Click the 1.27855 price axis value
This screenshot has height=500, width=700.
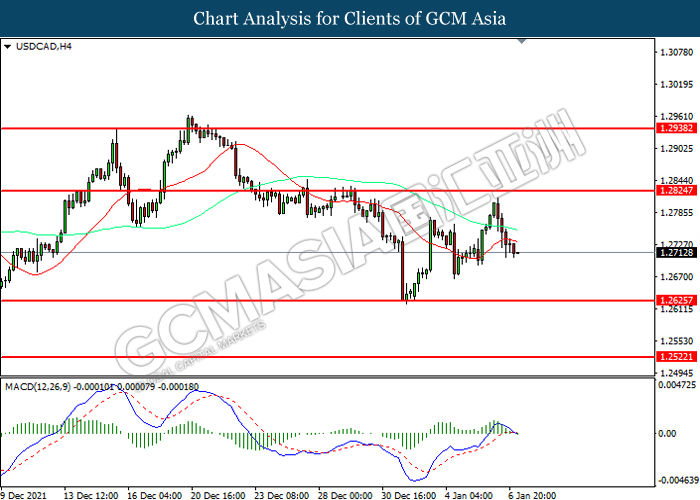pyautogui.click(x=676, y=213)
